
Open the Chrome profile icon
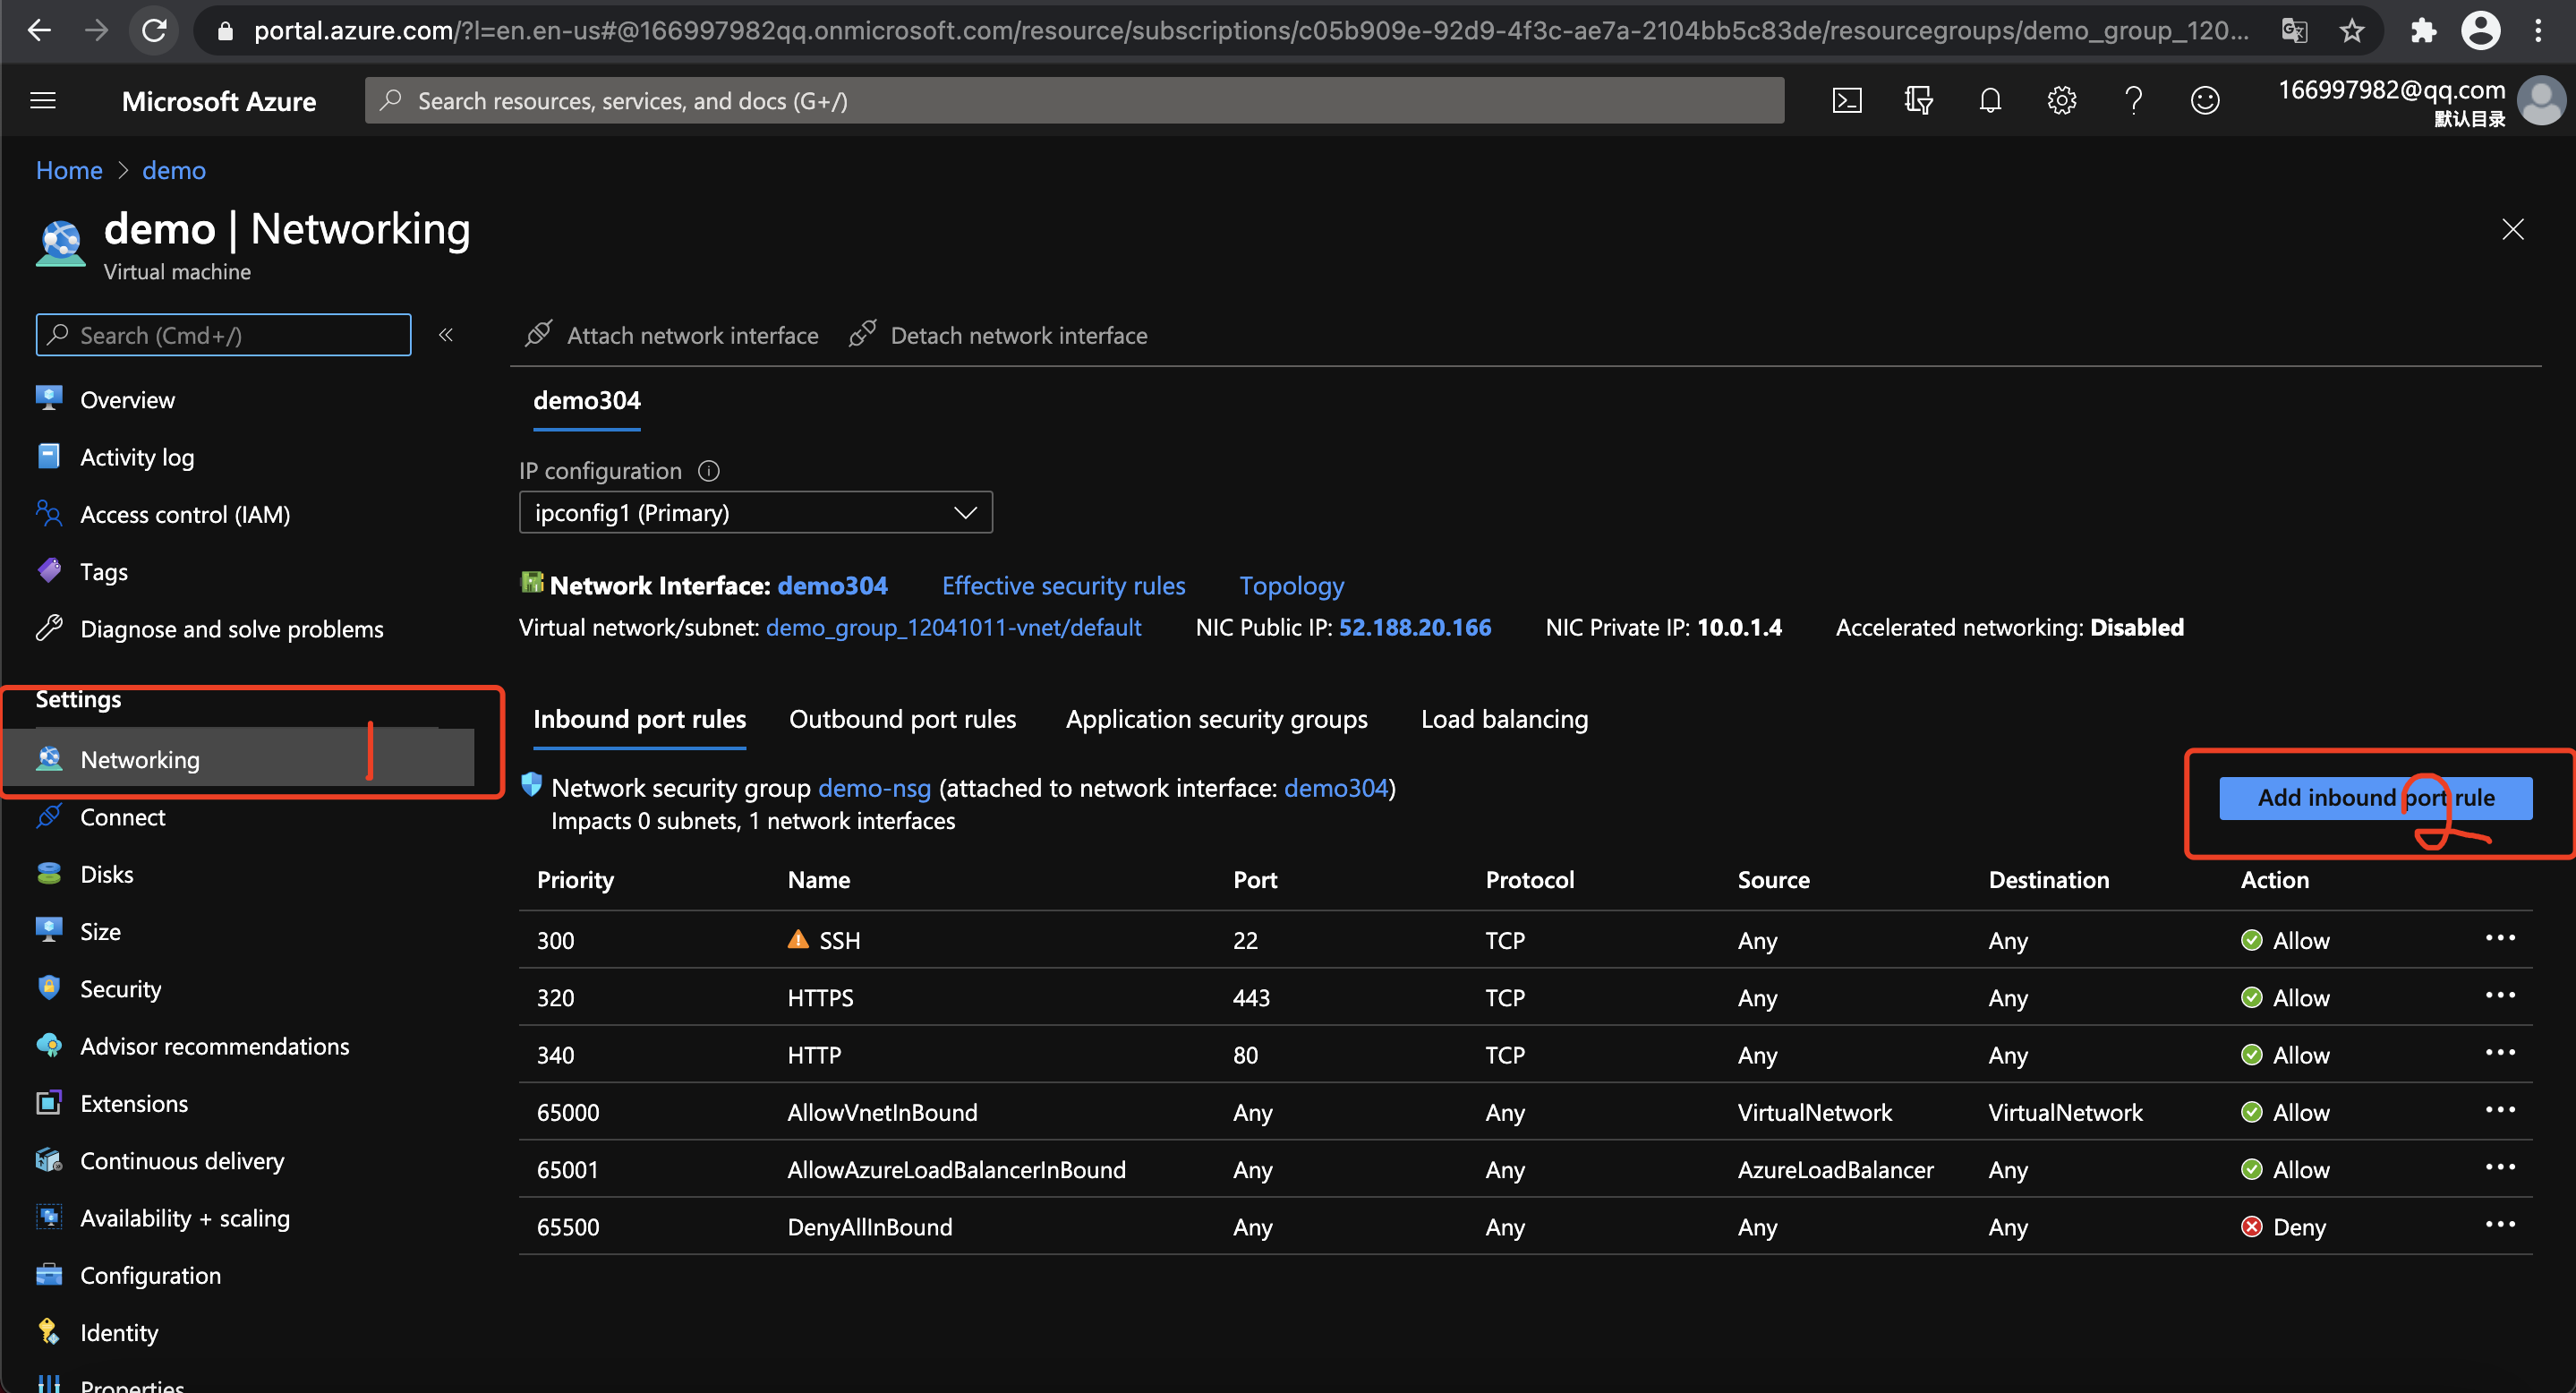(x=2481, y=31)
